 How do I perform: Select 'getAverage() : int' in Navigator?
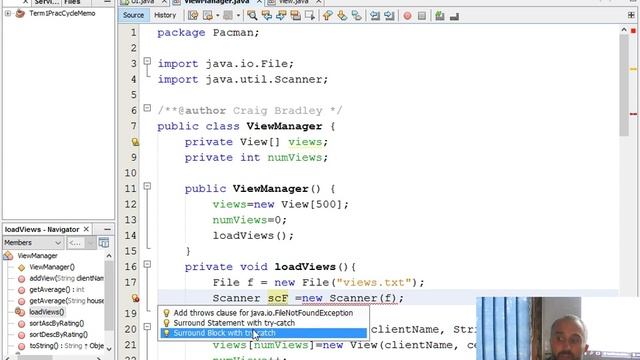pyautogui.click(x=57, y=290)
